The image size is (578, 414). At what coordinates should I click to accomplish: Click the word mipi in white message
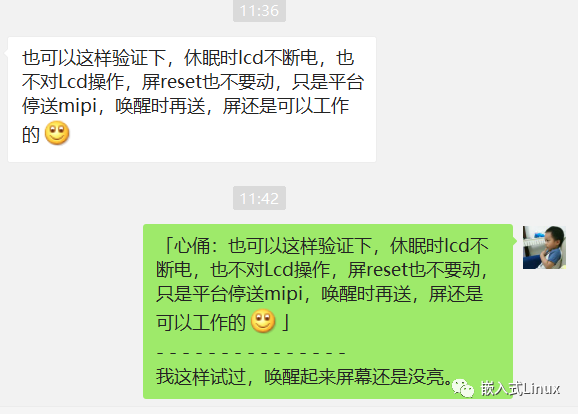pyautogui.click(x=77, y=107)
